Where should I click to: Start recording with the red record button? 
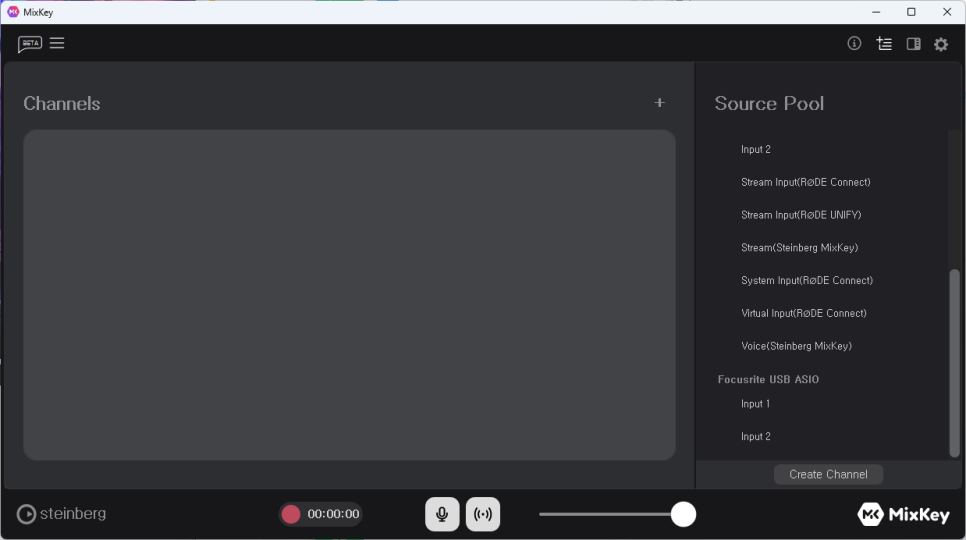tap(291, 514)
